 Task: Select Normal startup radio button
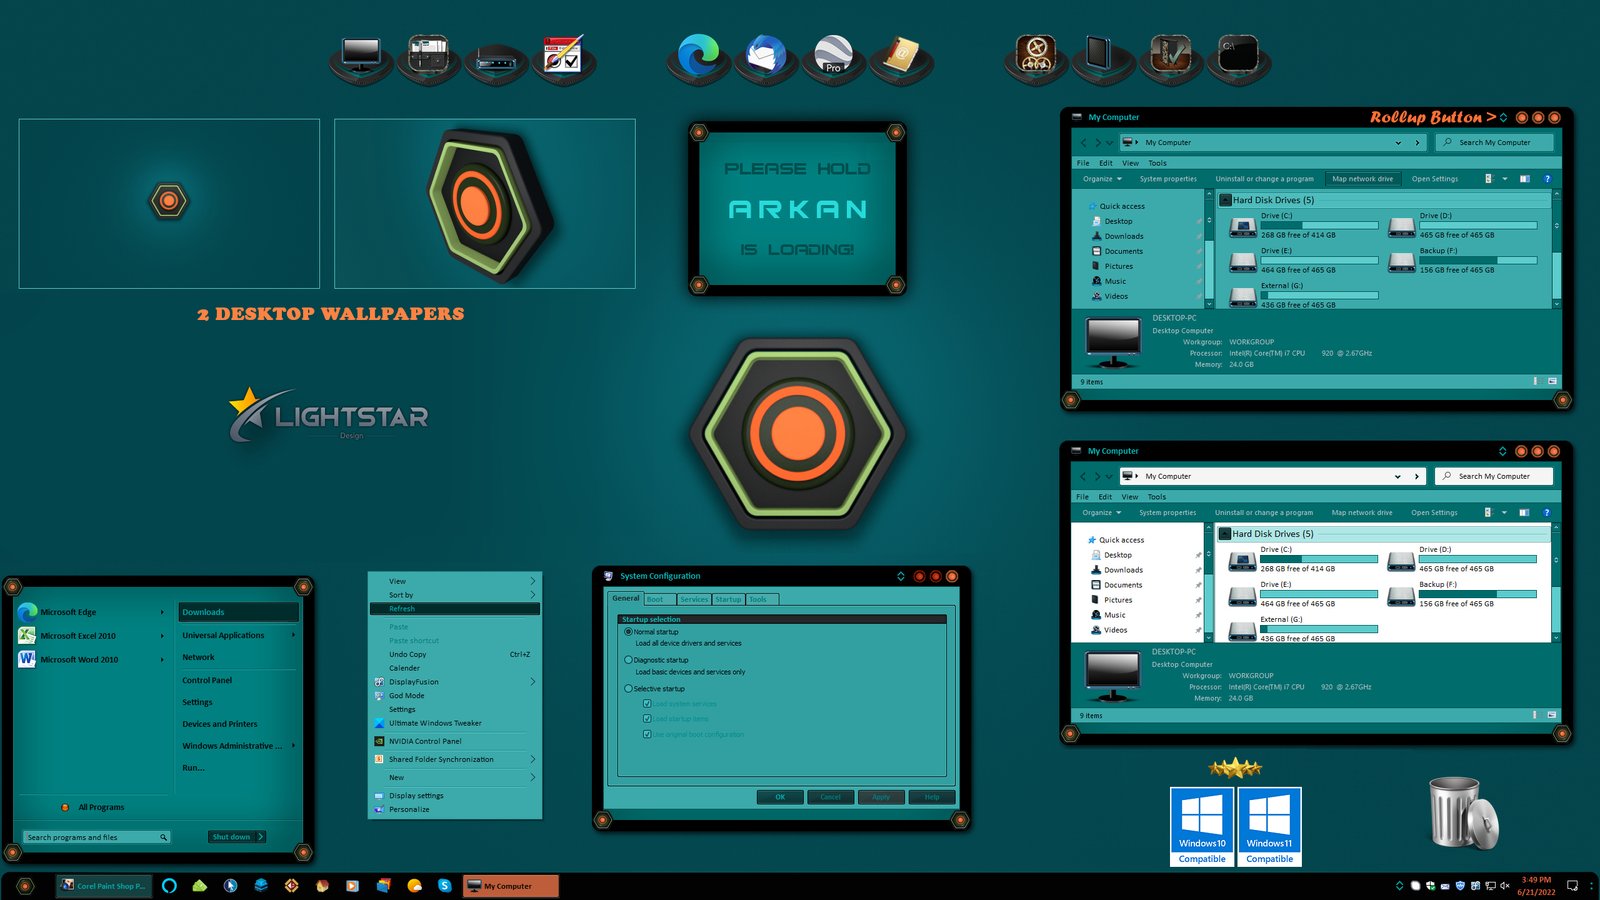628,632
